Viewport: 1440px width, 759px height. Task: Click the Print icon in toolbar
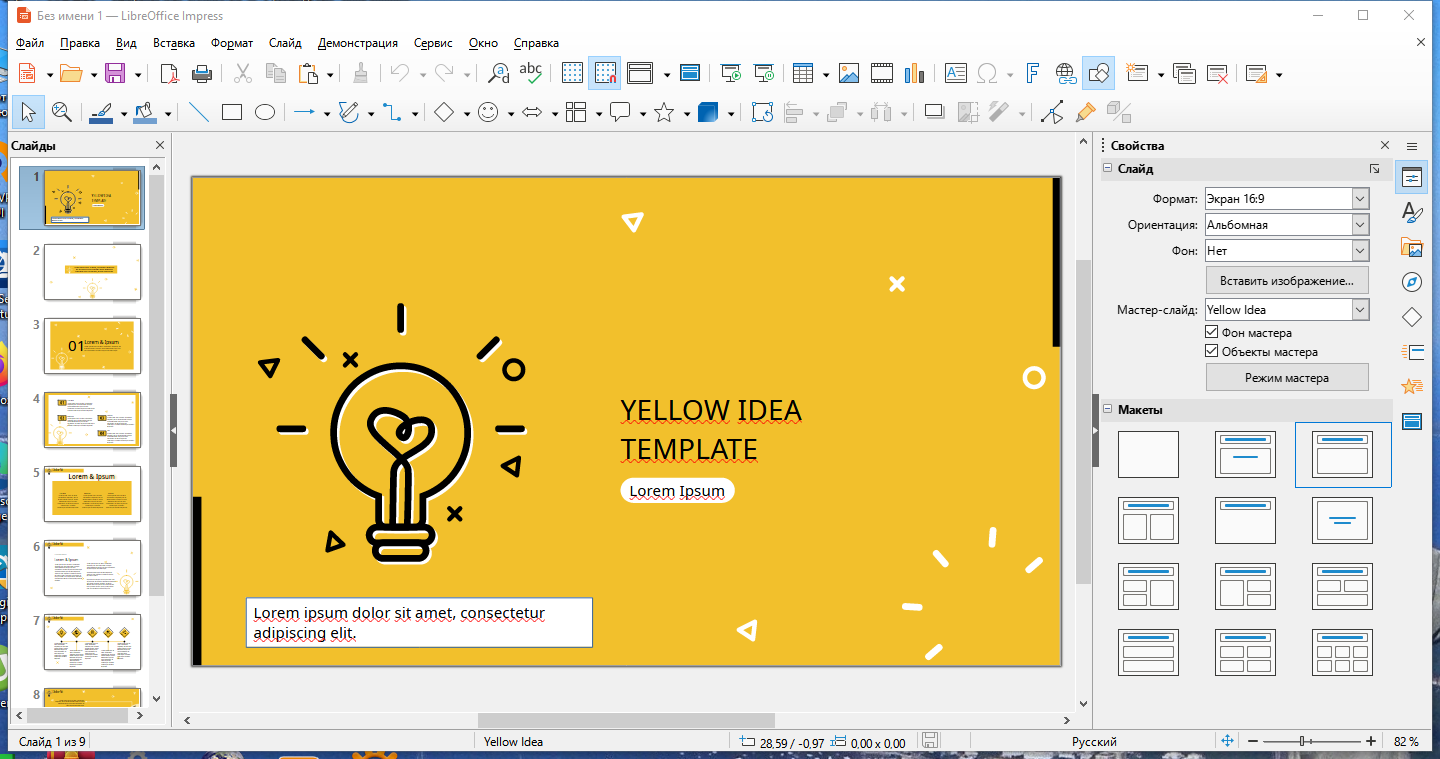point(202,73)
